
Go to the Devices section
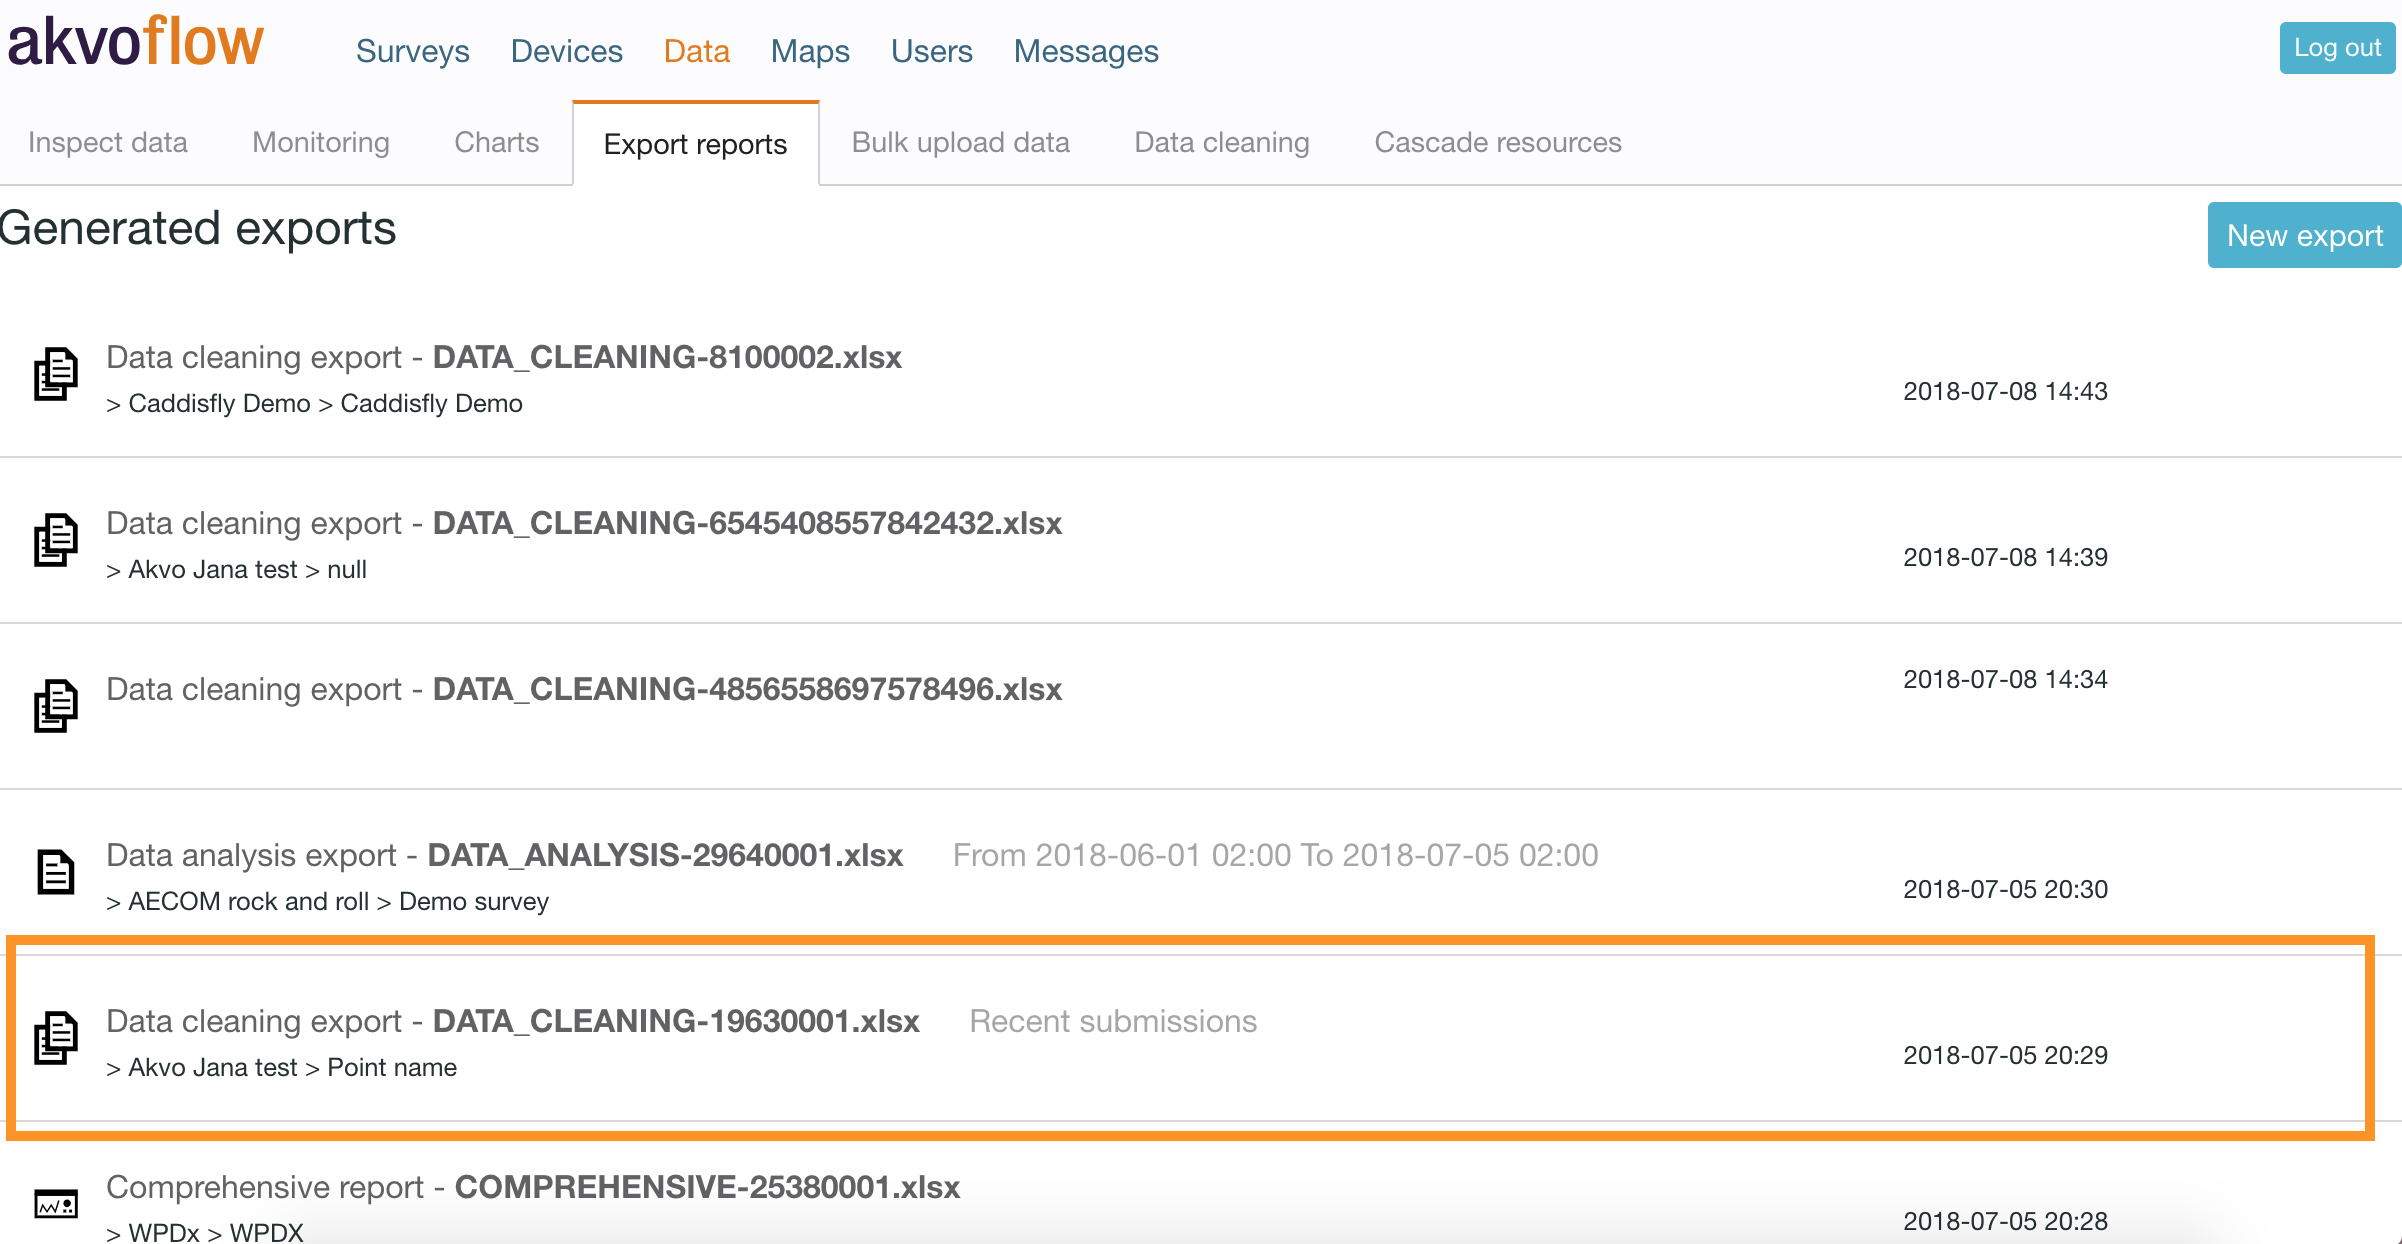coord(566,51)
